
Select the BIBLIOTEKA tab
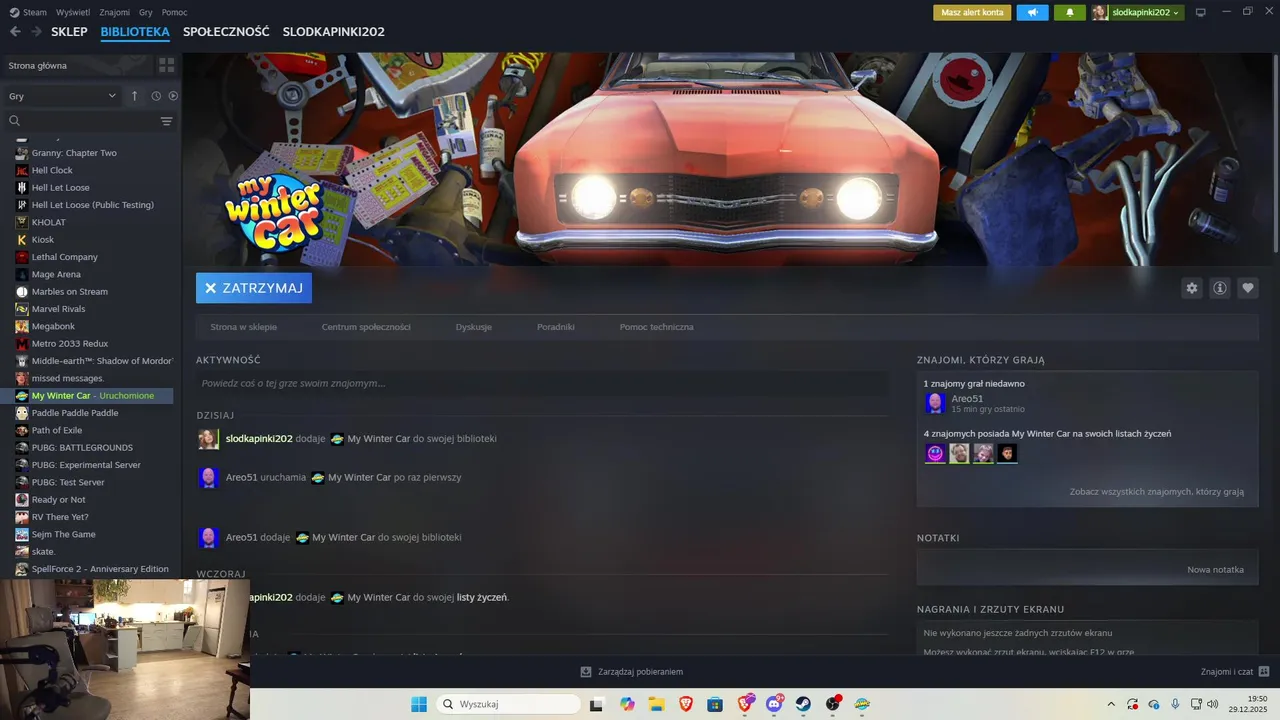pos(135,32)
